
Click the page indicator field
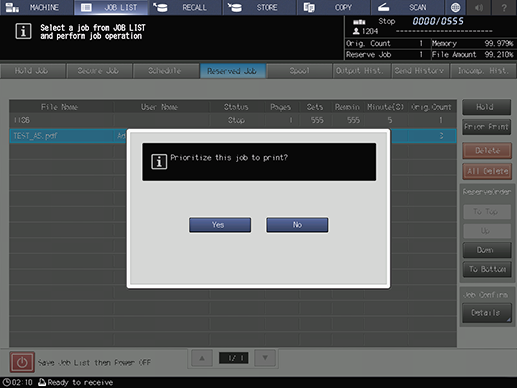tap(233, 358)
